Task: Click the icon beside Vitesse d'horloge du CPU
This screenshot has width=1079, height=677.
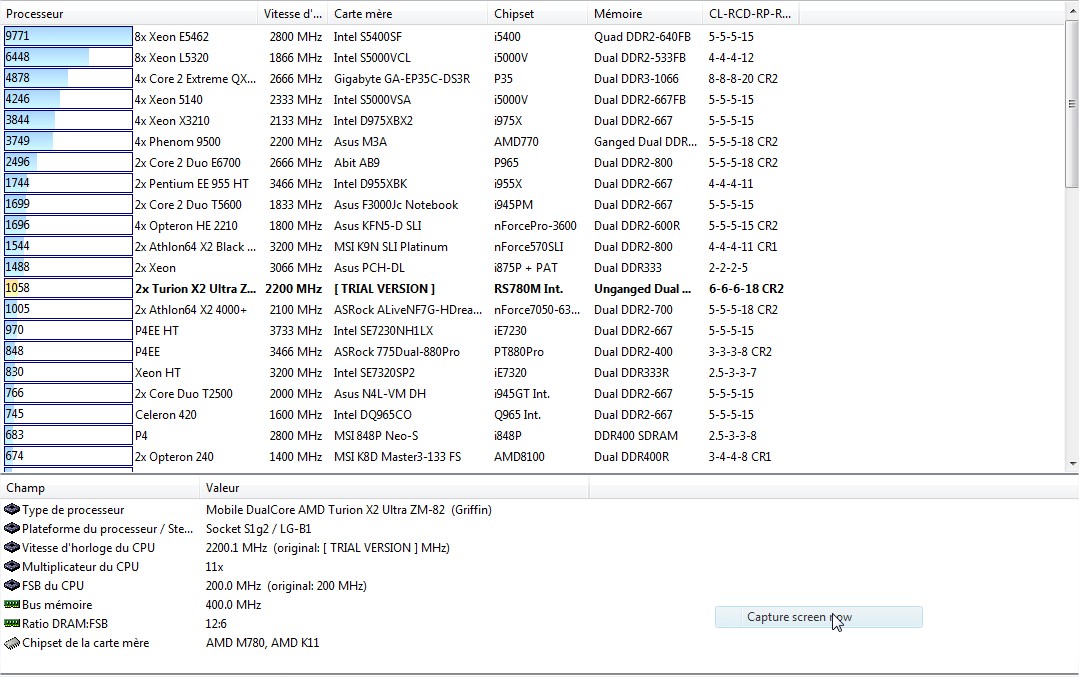Action: click(12, 548)
